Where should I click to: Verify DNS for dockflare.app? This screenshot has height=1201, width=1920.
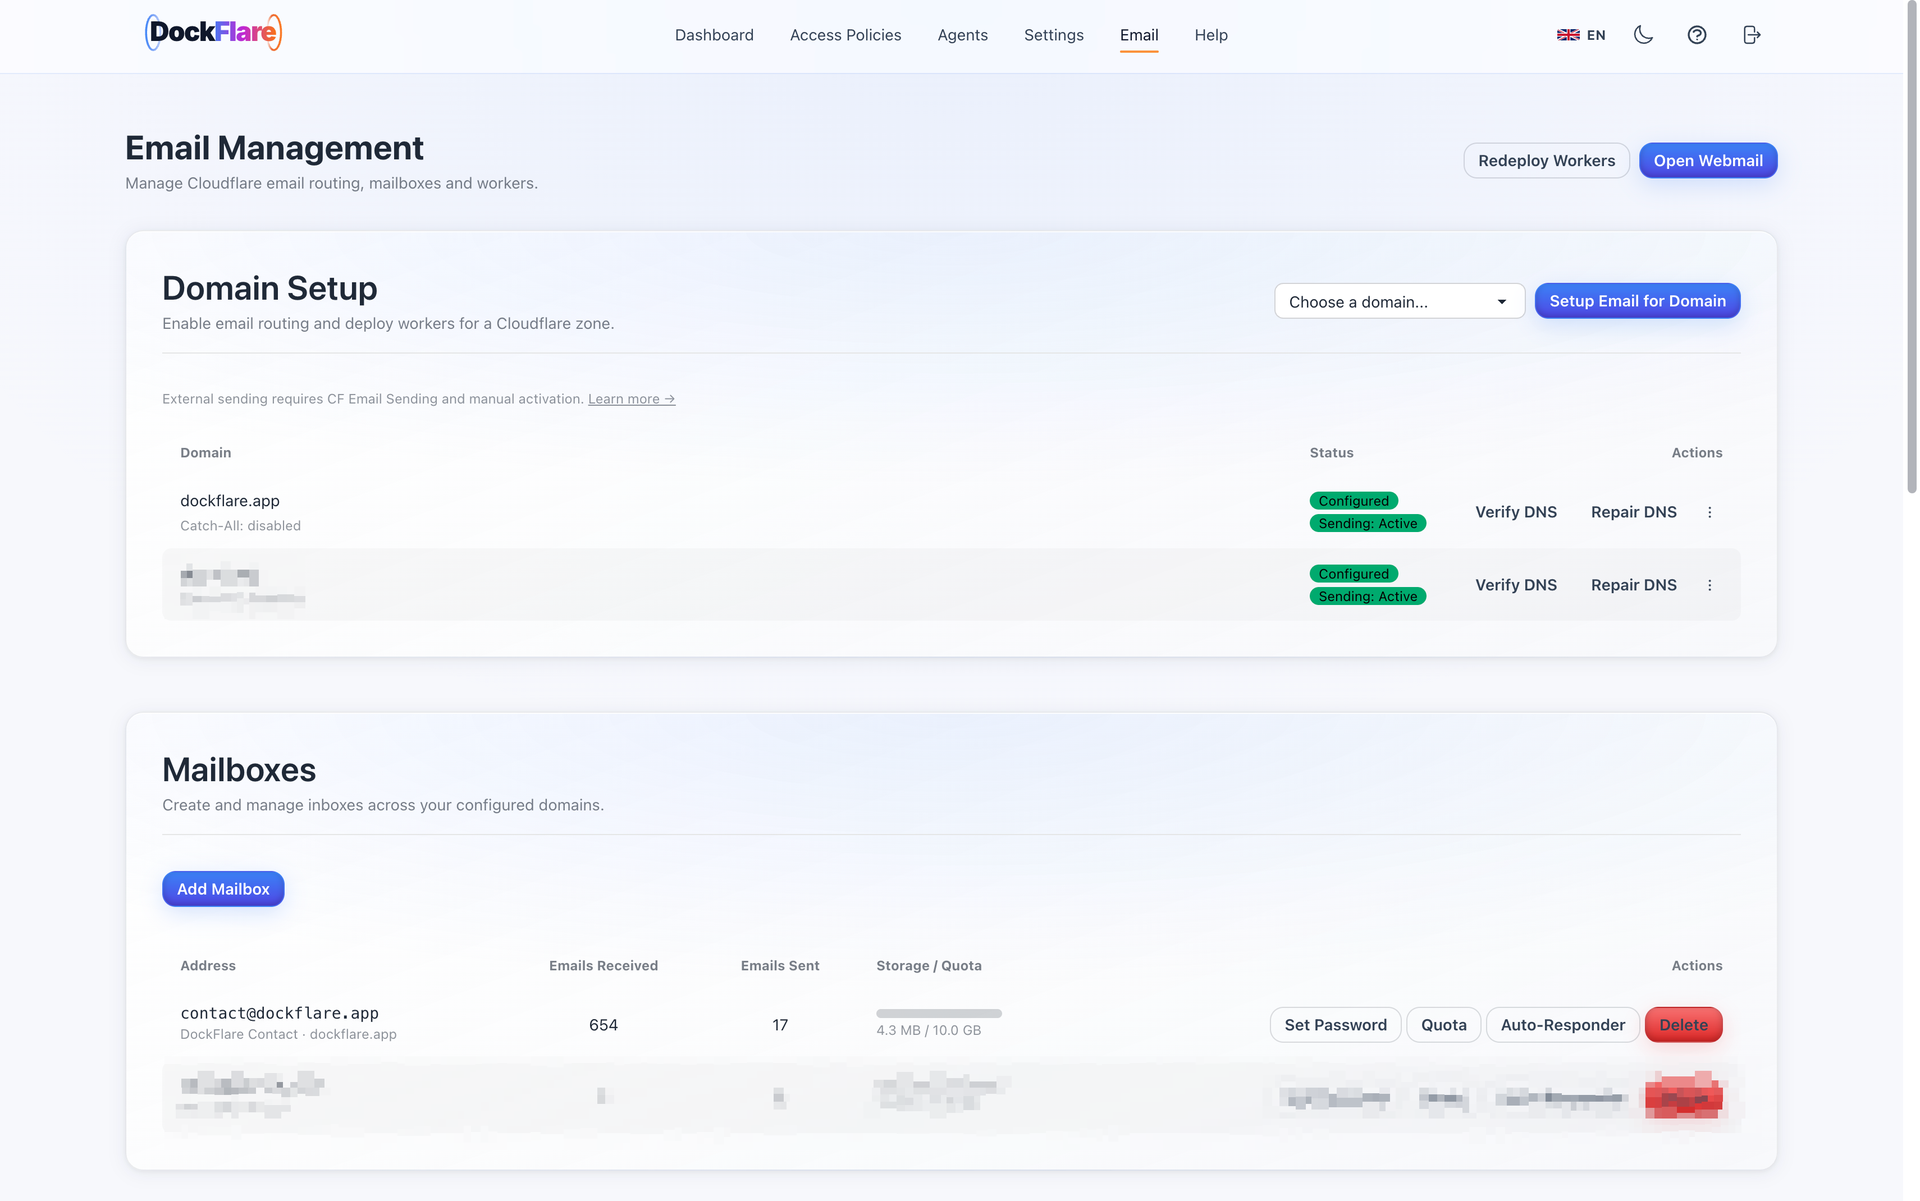click(x=1515, y=512)
